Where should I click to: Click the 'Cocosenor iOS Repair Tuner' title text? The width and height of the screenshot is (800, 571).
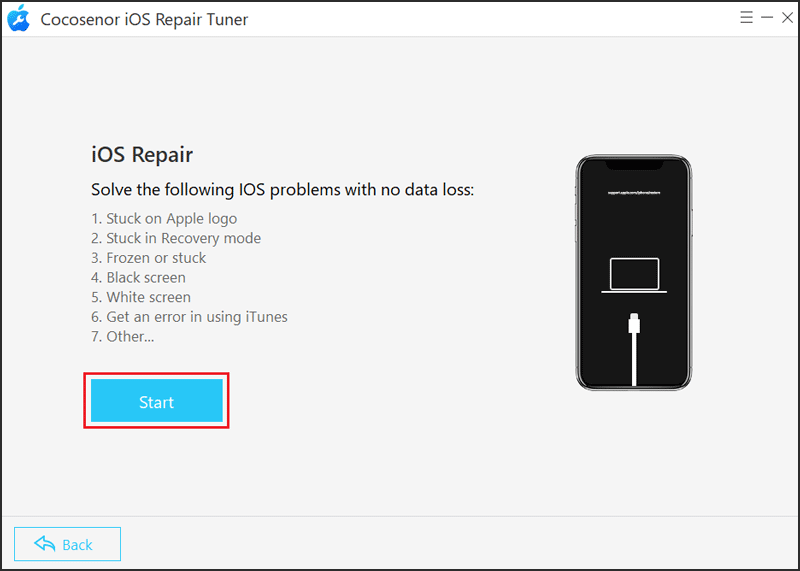tap(144, 19)
